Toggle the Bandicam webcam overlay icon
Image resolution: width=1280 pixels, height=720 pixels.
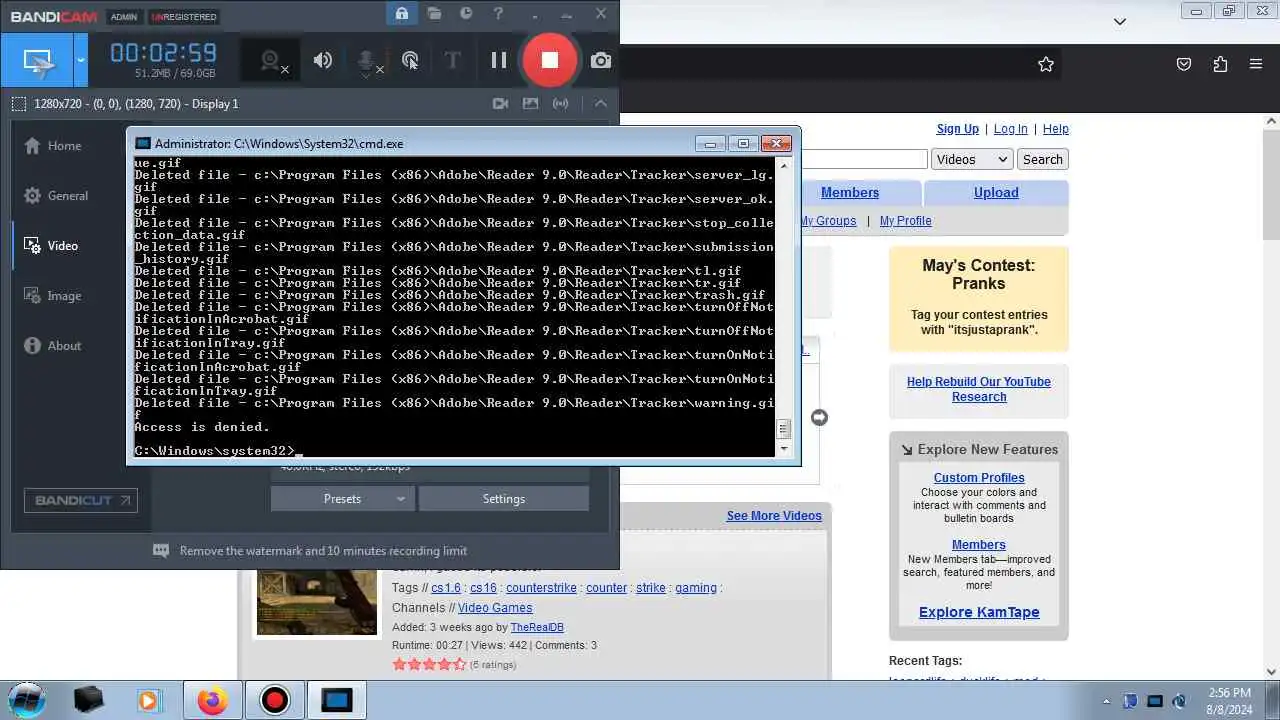[271, 61]
